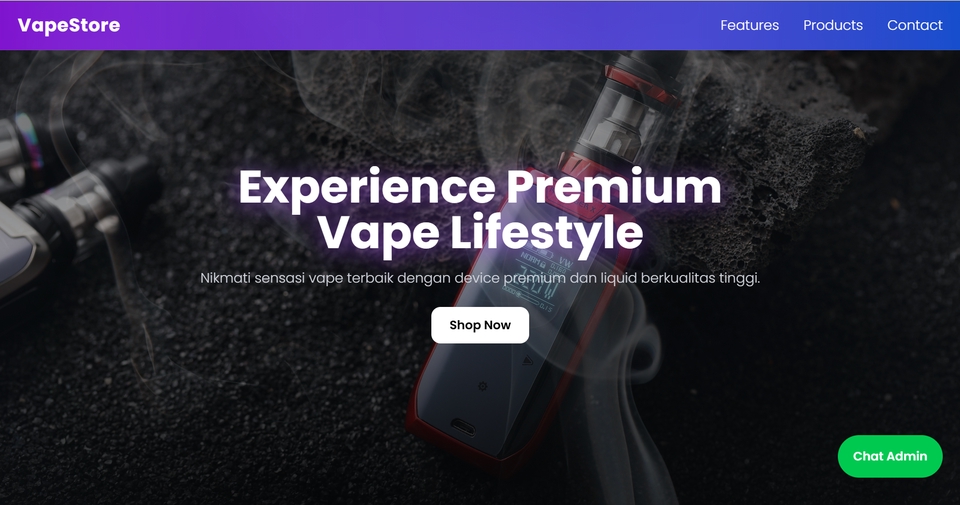Screen dimensions: 960x505
Task: Select Contact in the top navigation
Action: coord(915,25)
